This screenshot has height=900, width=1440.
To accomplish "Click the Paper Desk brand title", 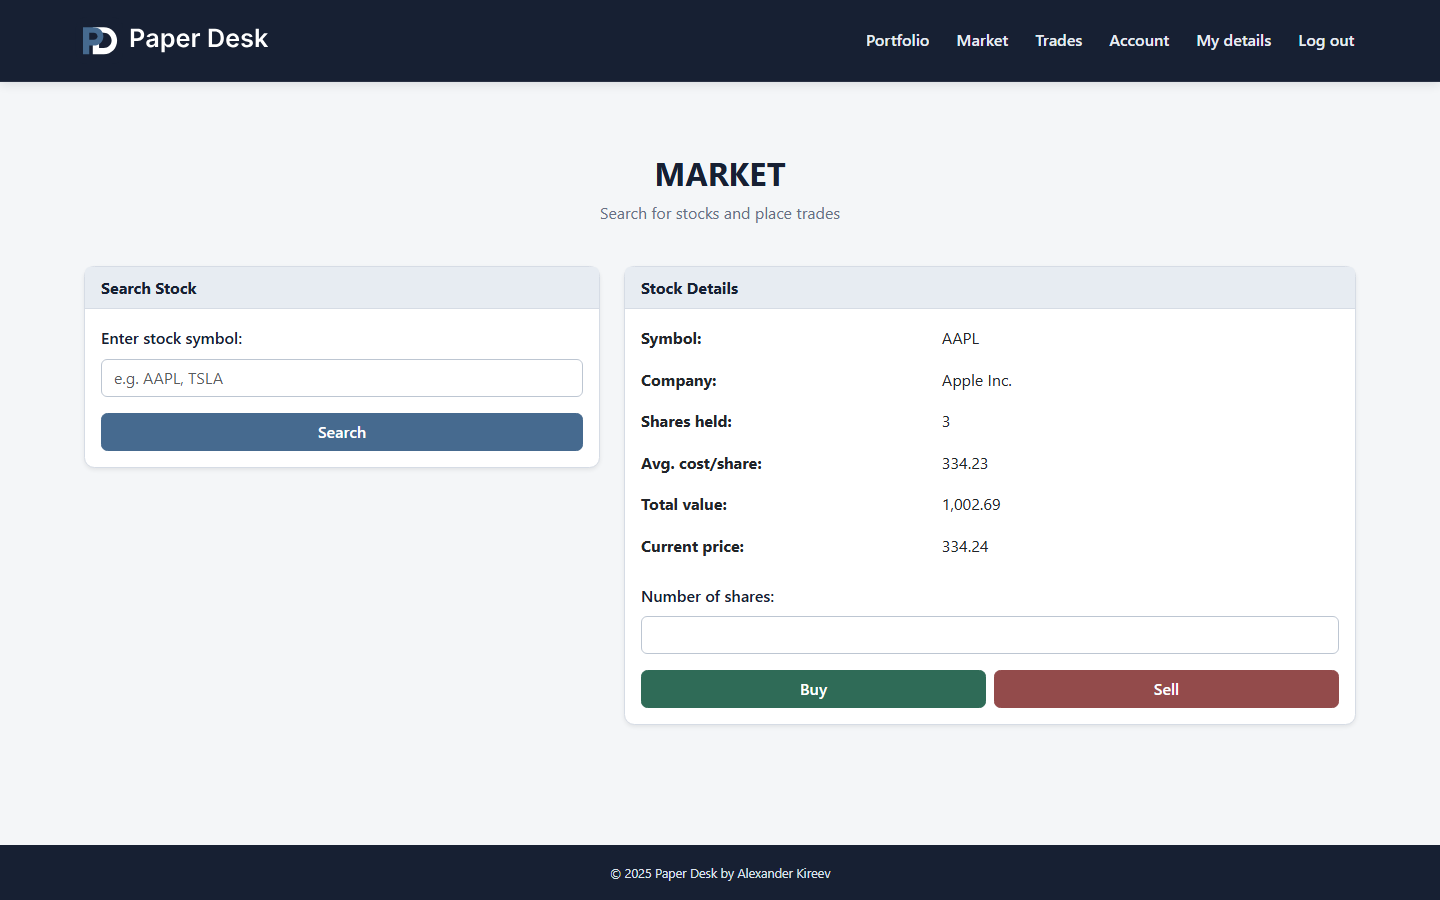I will (198, 39).
